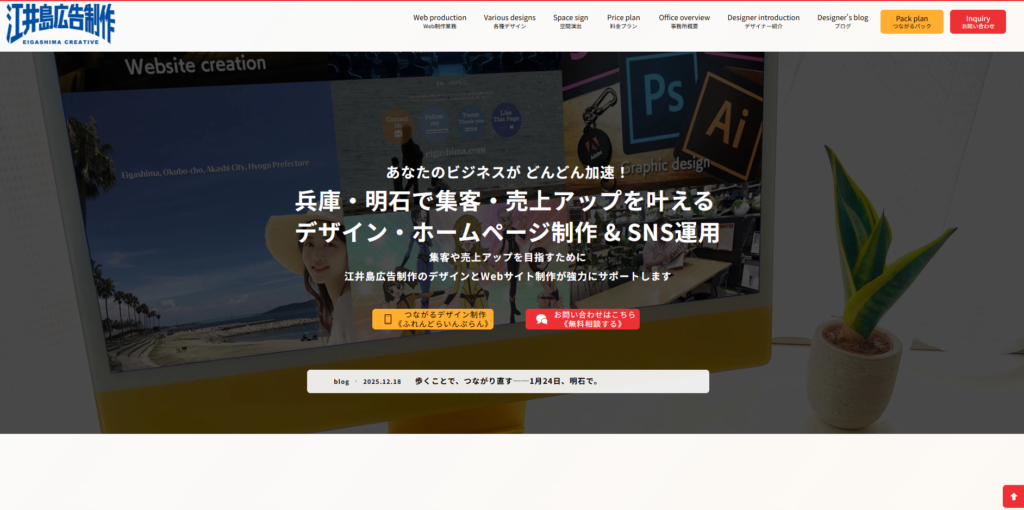Click the 2025.12.18 date in news bar
The width and height of the screenshot is (1024, 510).
(382, 381)
